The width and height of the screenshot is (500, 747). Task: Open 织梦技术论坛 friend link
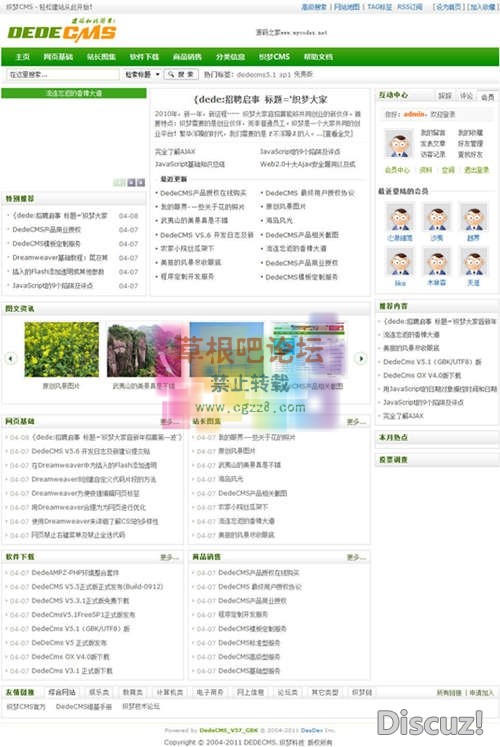pos(141,707)
